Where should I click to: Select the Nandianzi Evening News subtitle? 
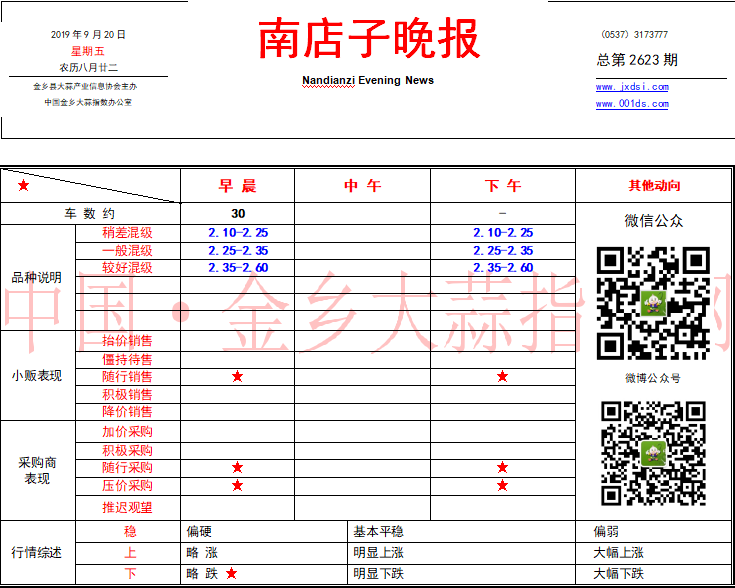pyautogui.click(x=368, y=80)
